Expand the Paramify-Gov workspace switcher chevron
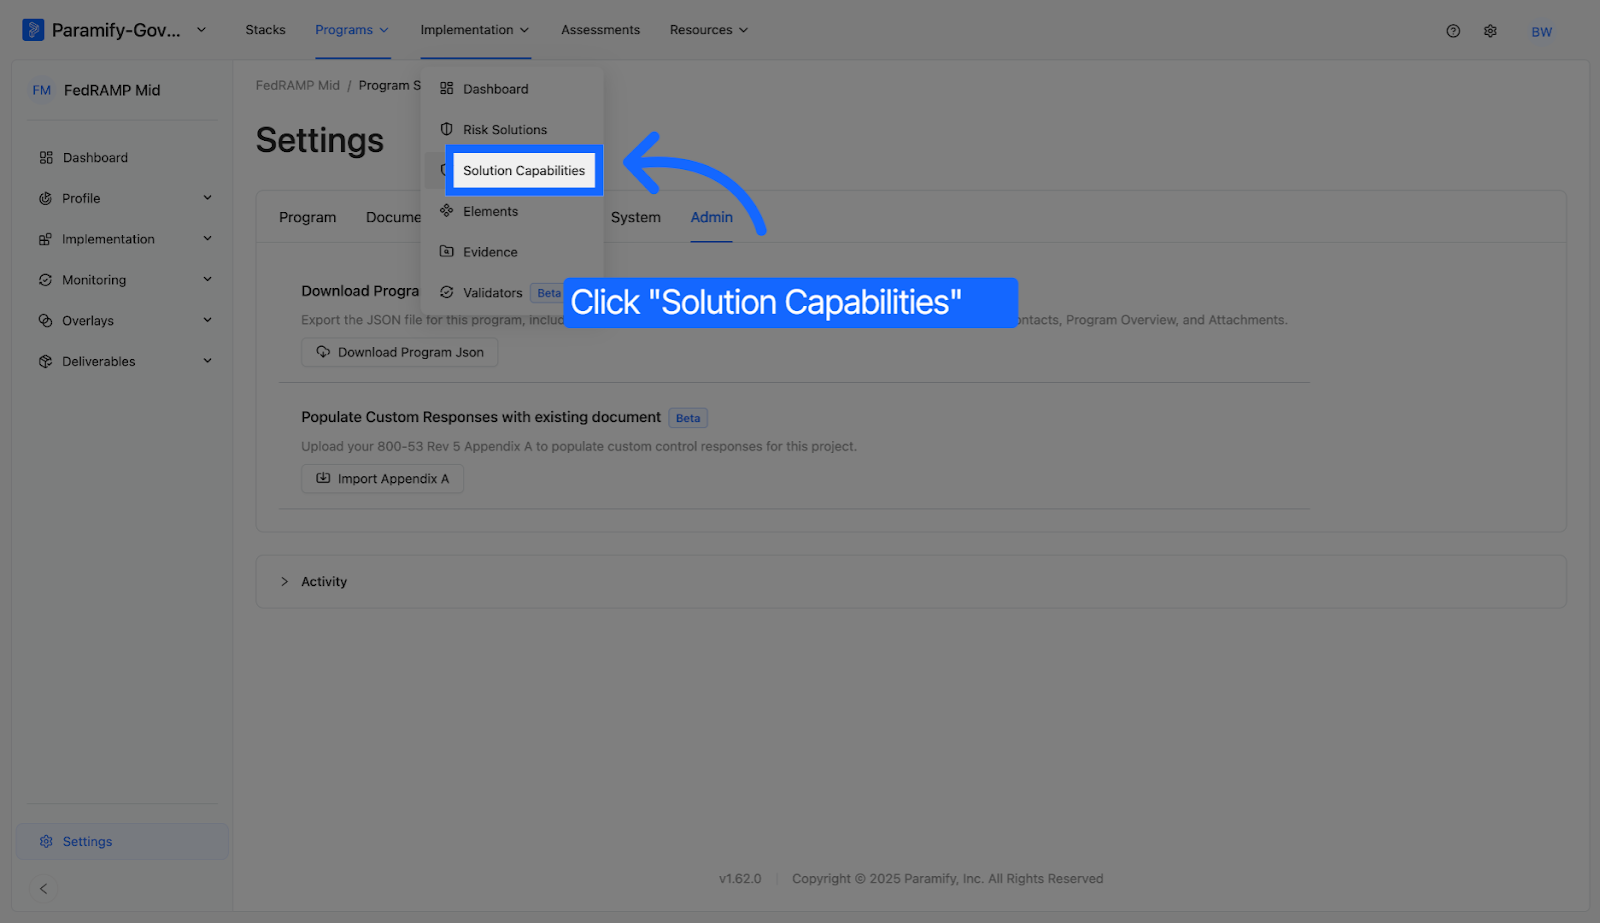Image resolution: width=1600 pixels, height=923 pixels. (201, 30)
